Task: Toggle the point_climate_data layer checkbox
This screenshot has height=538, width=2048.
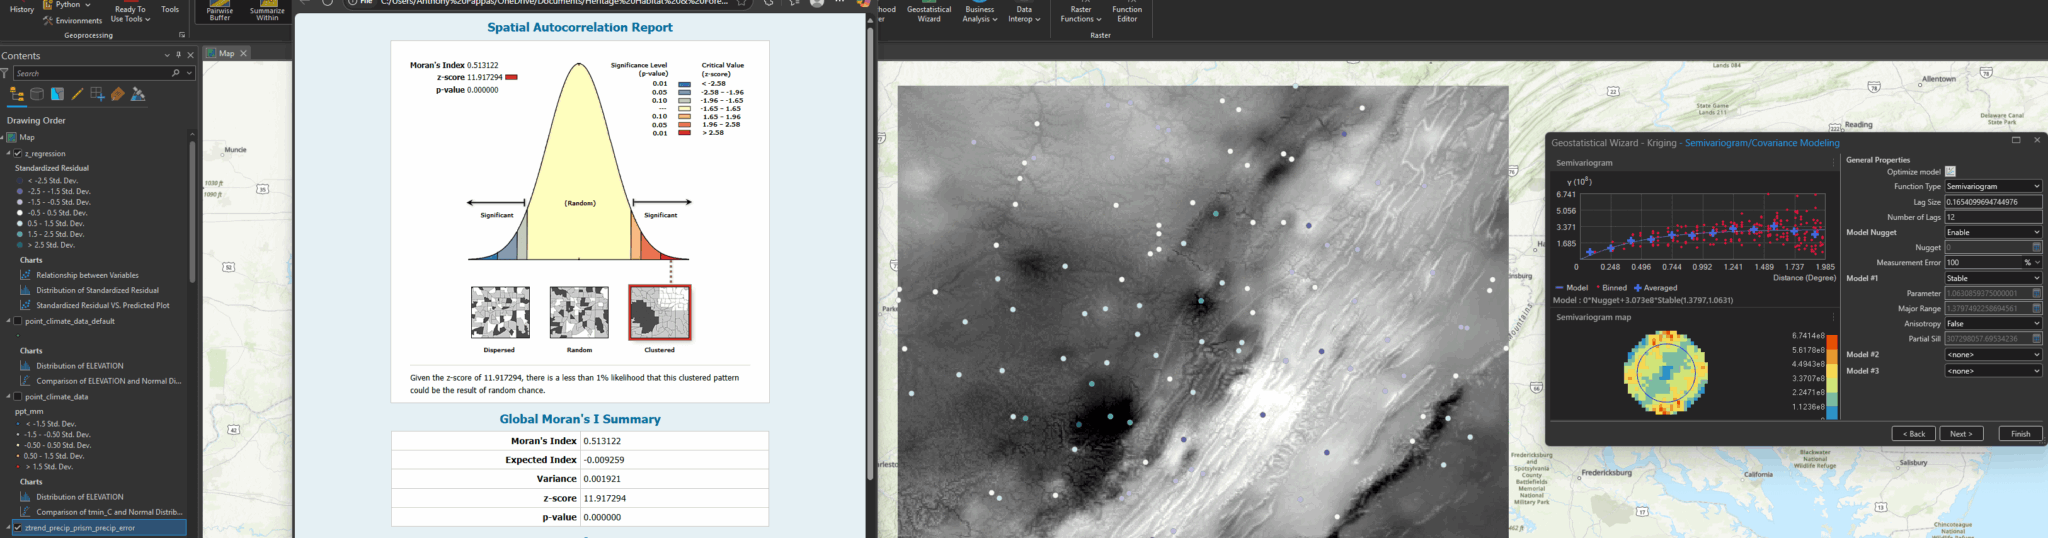Action: click(x=18, y=397)
